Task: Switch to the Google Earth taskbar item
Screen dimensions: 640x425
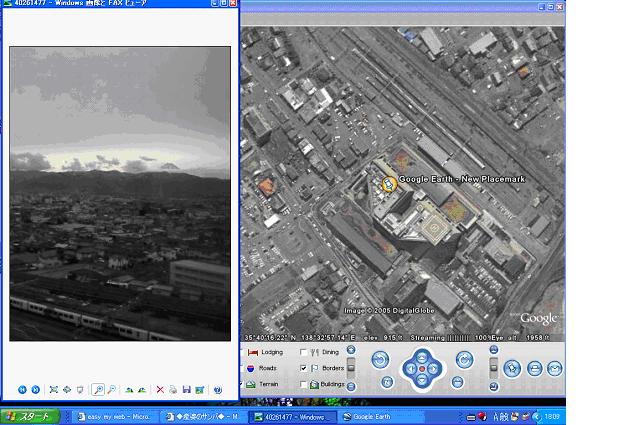Action: pyautogui.click(x=374, y=416)
